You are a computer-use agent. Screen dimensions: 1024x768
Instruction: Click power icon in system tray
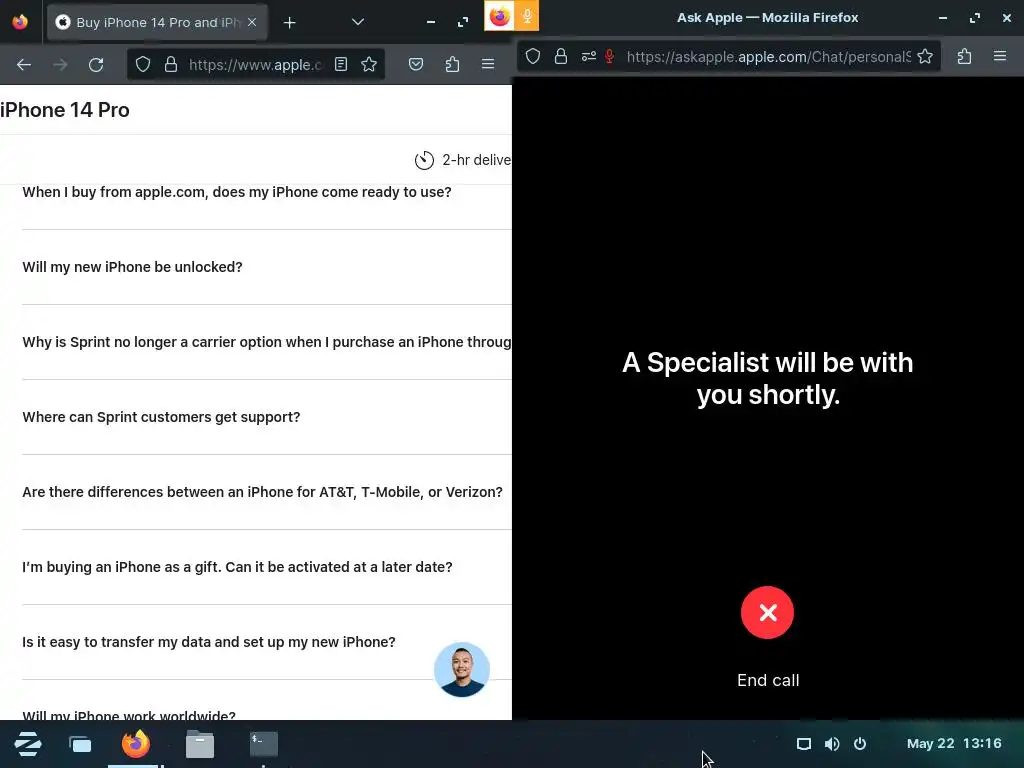click(860, 744)
